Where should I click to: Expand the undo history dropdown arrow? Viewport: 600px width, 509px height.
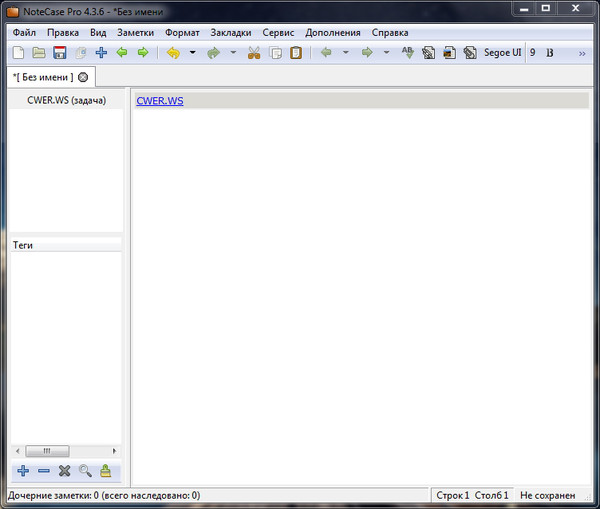coord(193,53)
